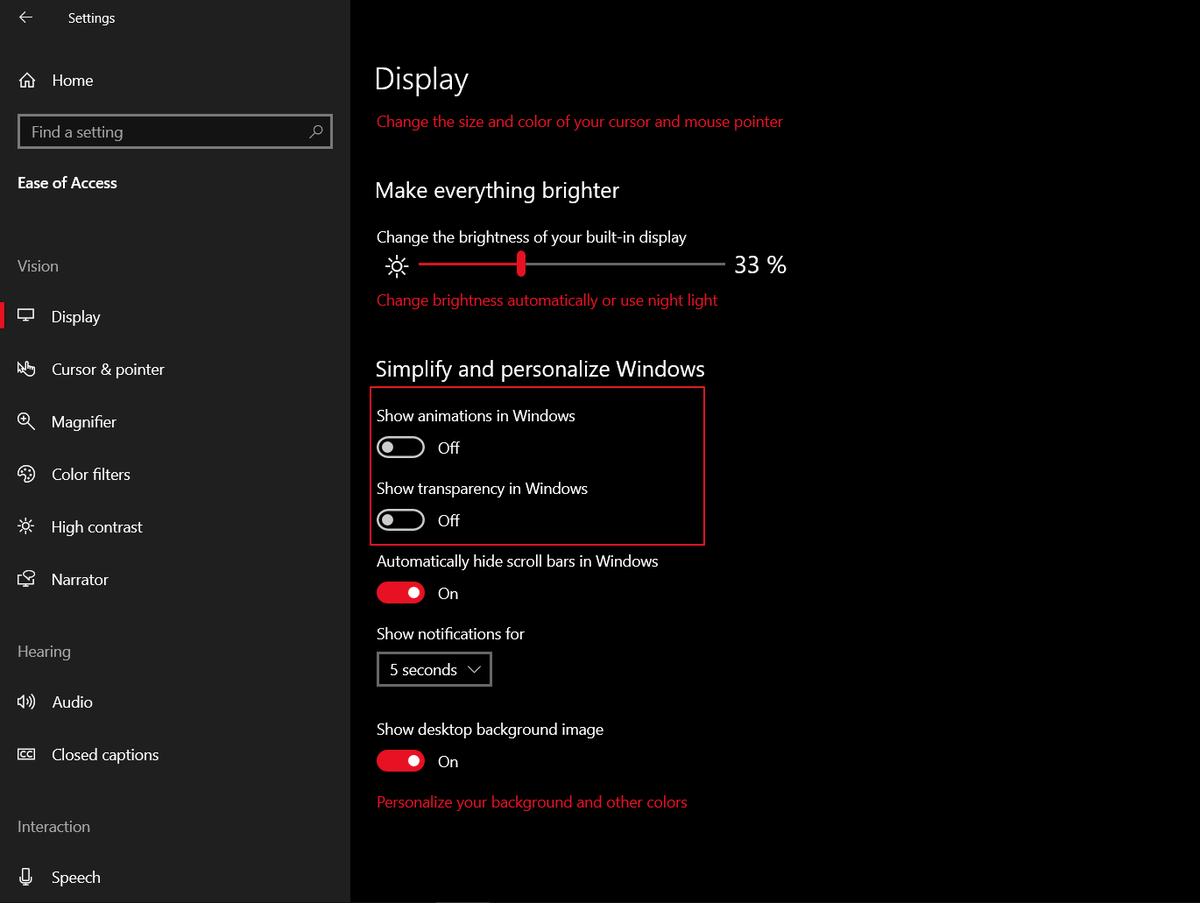The height and width of the screenshot is (903, 1200).
Task: Open Personalize your background link
Action: tap(532, 802)
